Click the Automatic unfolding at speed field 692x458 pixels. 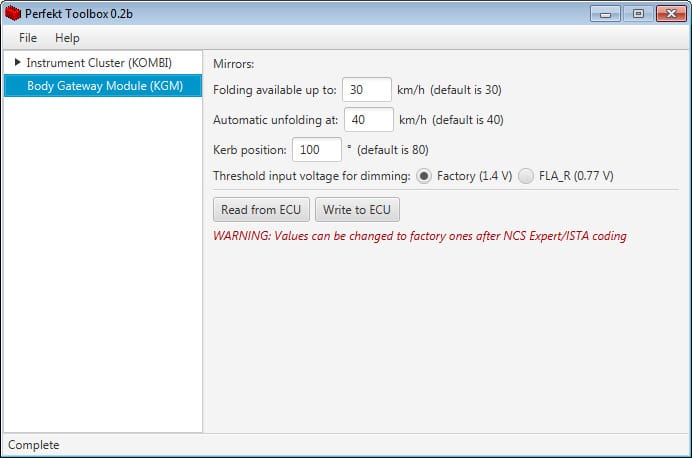point(368,120)
